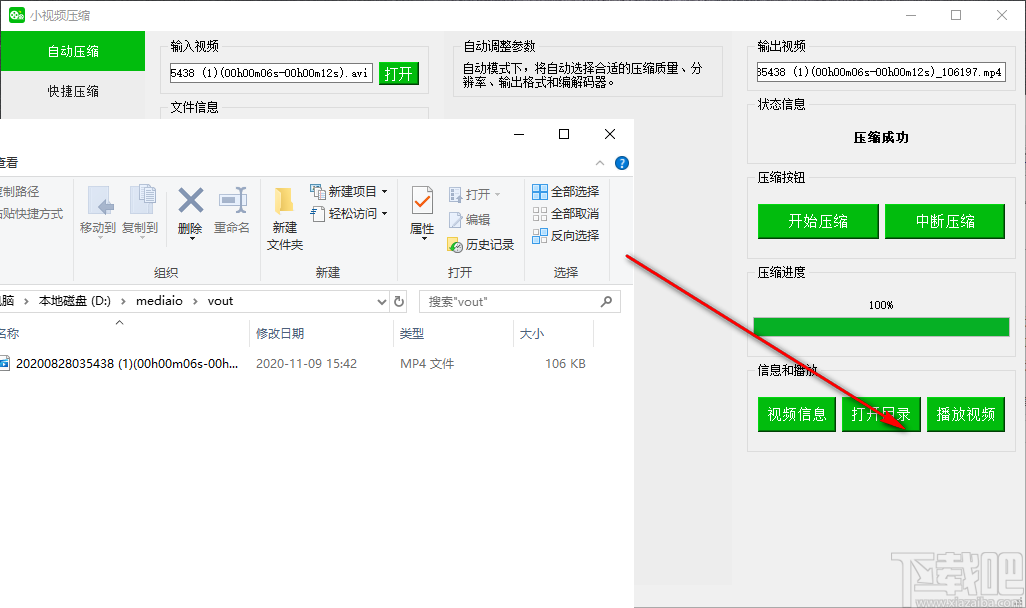Open the Explorer help question mark icon

pyautogui.click(x=622, y=163)
